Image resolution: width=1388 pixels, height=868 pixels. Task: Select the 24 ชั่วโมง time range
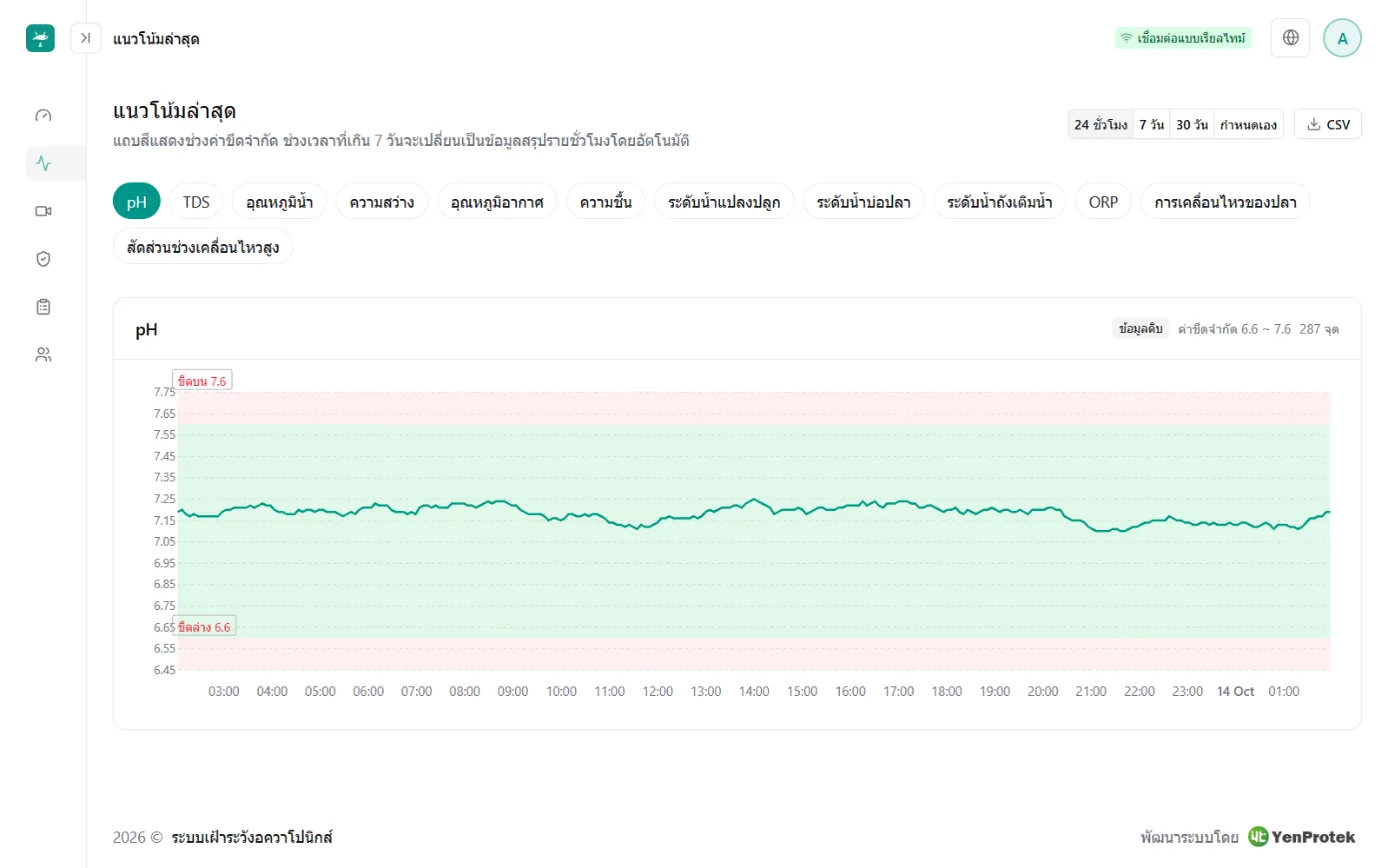coord(1101,125)
